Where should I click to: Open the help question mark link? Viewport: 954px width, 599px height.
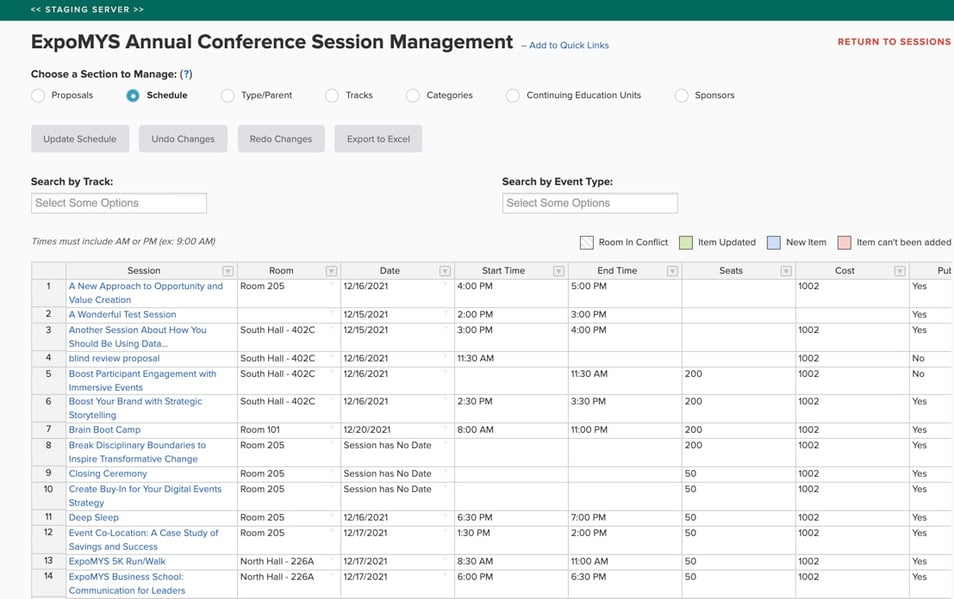click(x=186, y=74)
